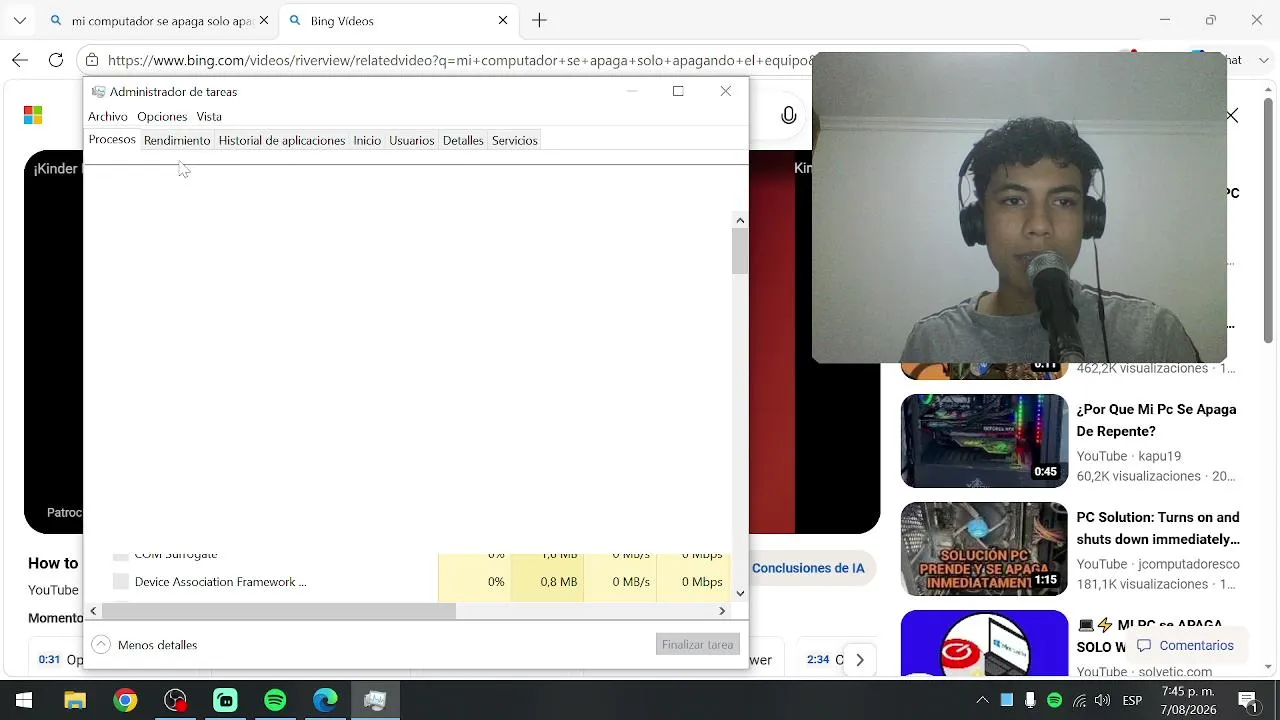Open Spotify from the taskbar
The width and height of the screenshot is (1280, 720).
point(275,700)
